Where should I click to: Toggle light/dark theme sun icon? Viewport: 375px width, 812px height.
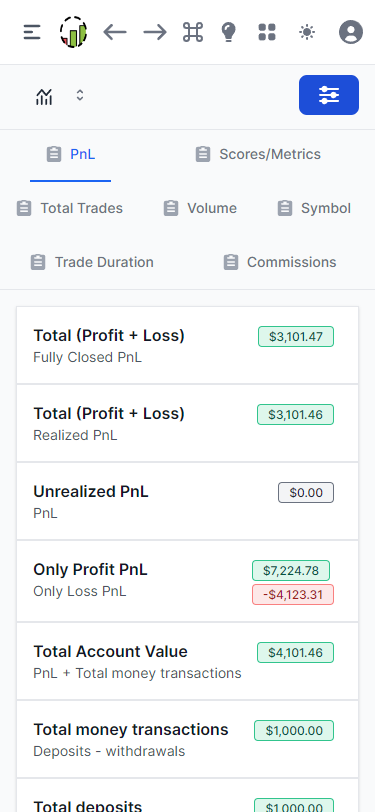click(x=307, y=32)
